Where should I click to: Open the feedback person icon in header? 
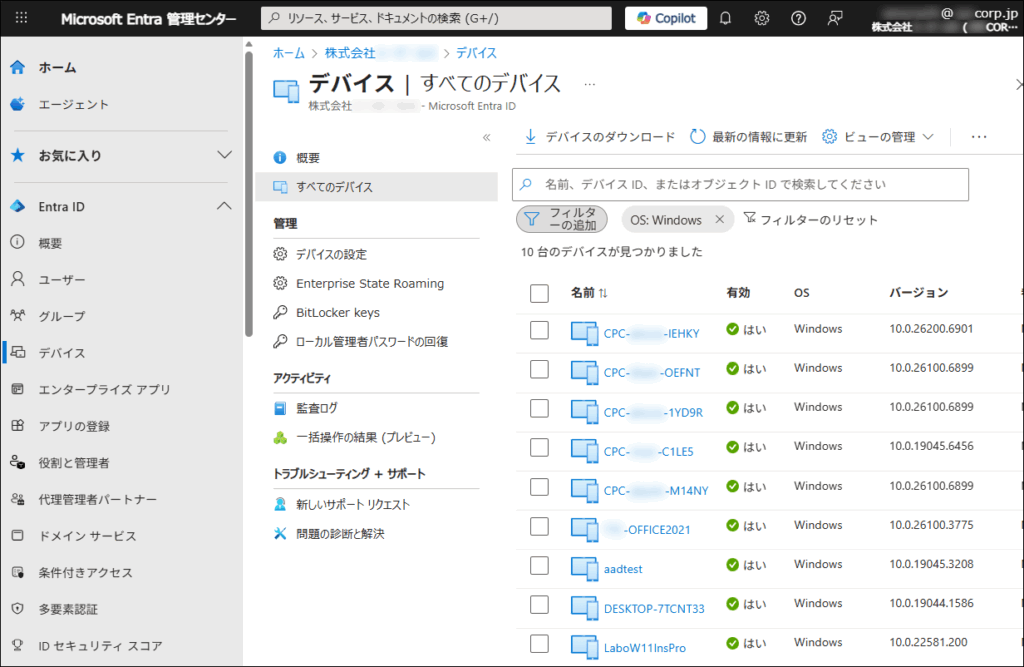click(836, 18)
